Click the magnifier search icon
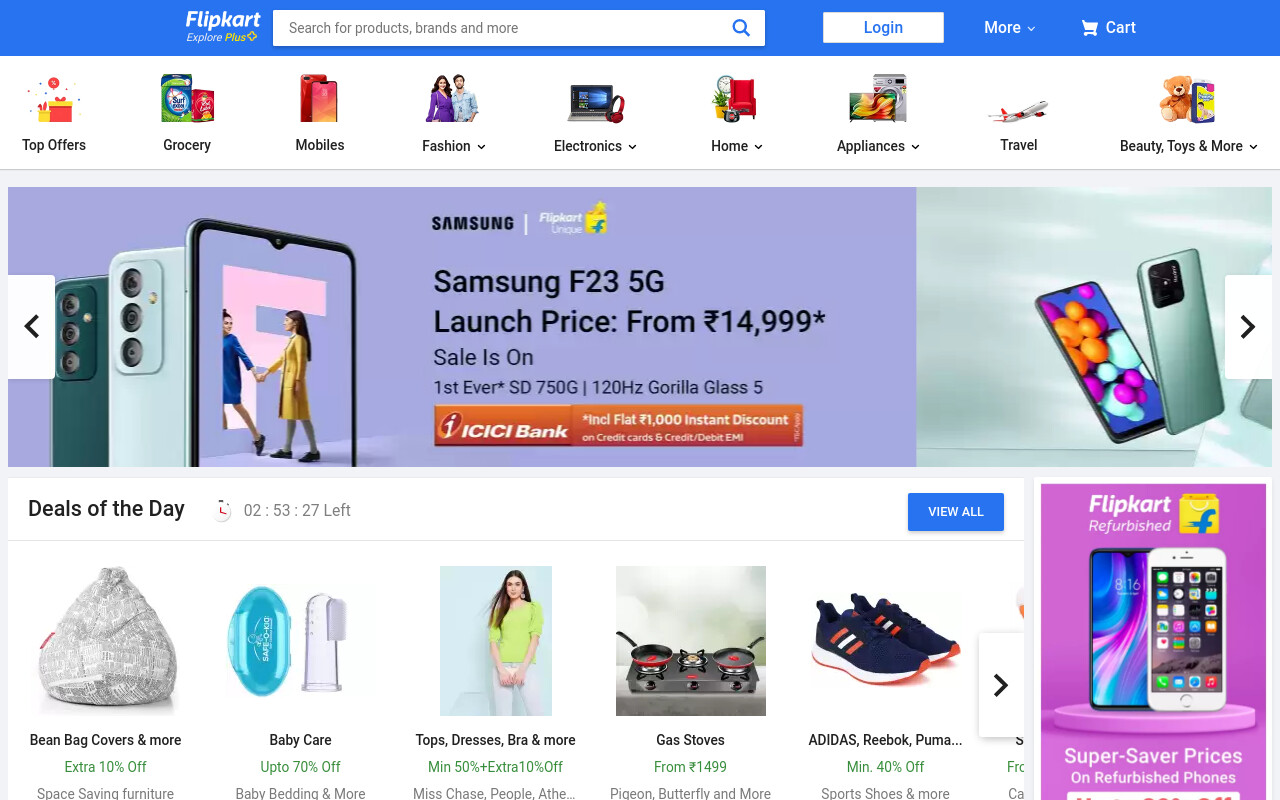 pyautogui.click(x=741, y=28)
